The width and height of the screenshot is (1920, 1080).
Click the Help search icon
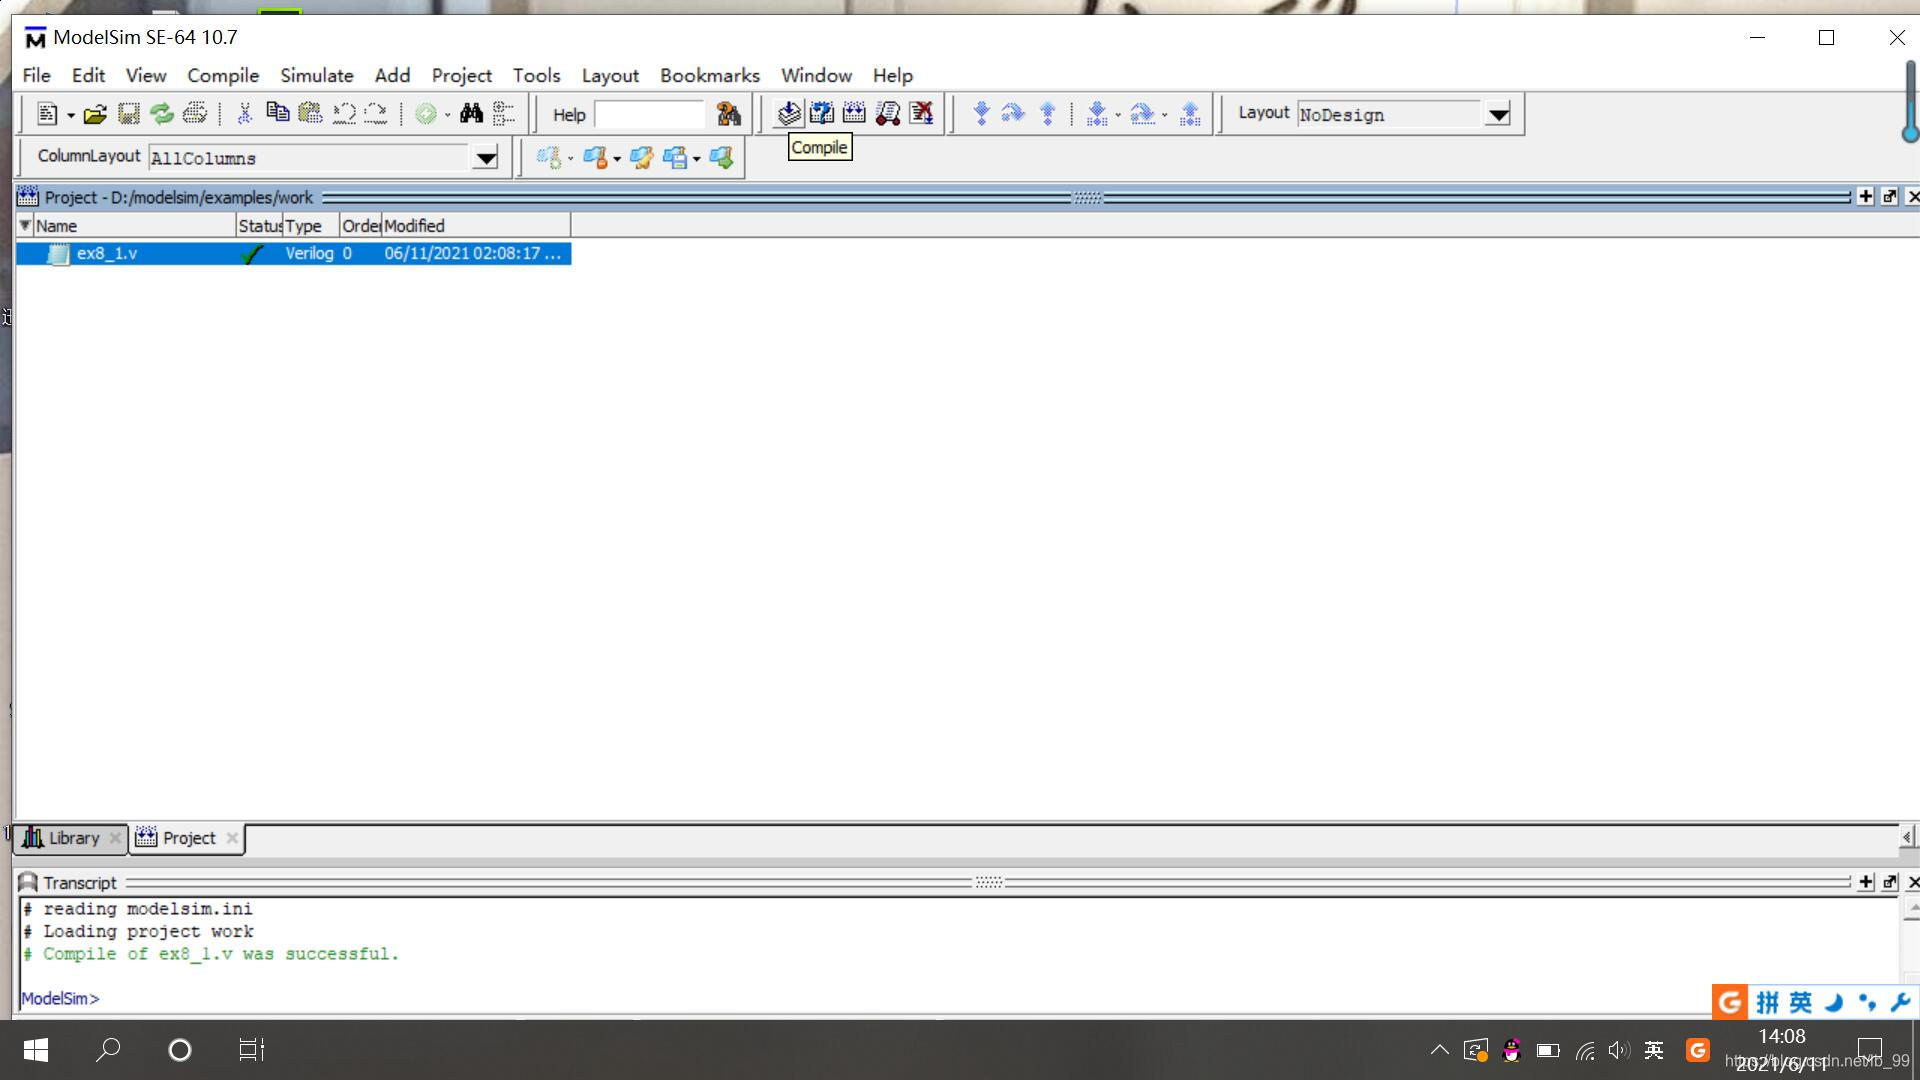tap(728, 114)
